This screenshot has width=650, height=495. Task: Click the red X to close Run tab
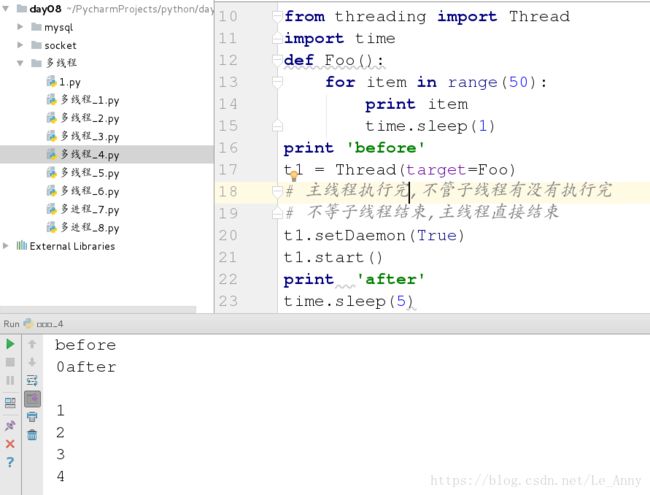[x=10, y=443]
